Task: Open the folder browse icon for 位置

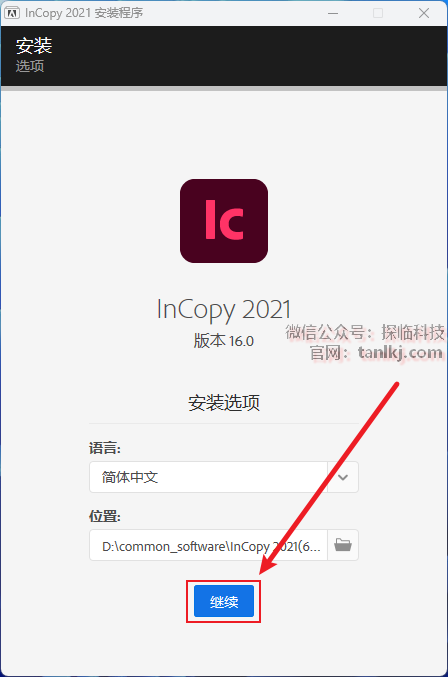Action: pos(343,545)
